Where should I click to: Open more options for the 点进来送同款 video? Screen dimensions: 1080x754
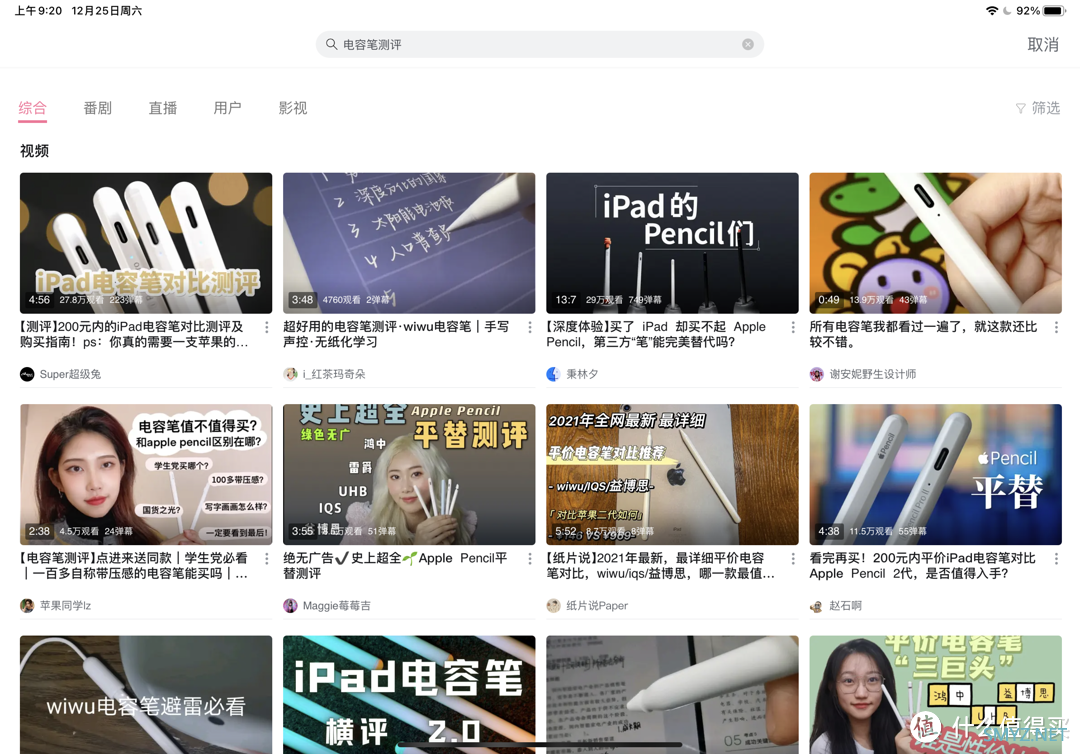[x=267, y=558]
